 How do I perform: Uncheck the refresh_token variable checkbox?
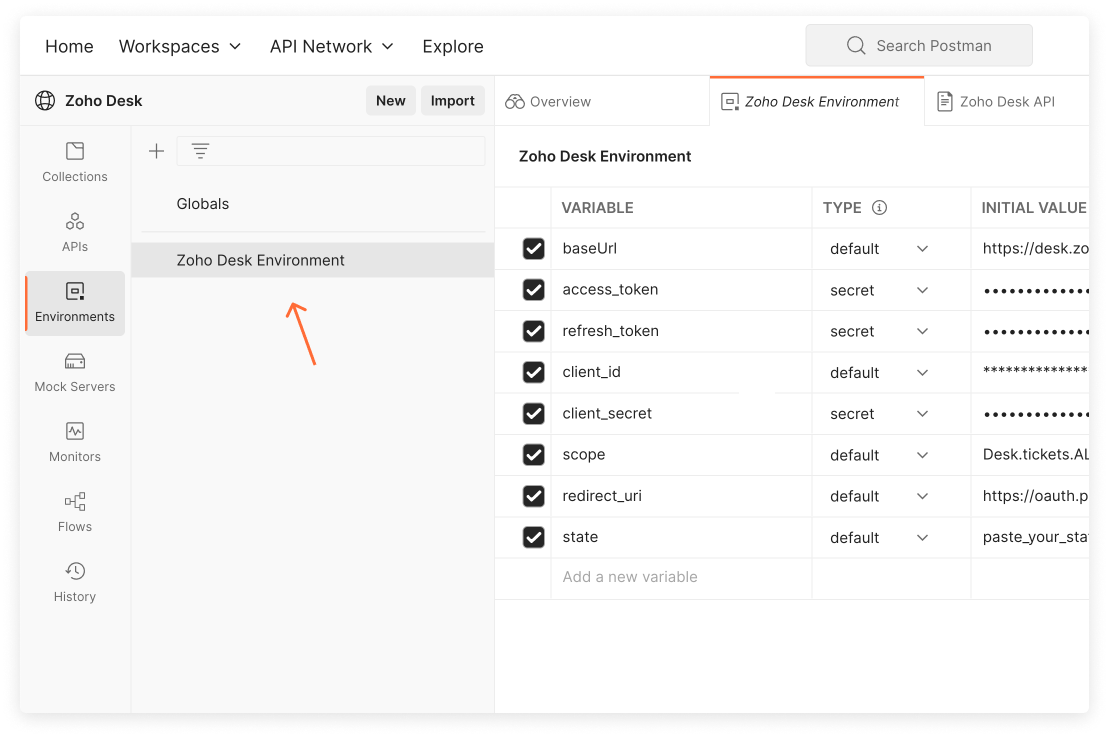pos(533,331)
